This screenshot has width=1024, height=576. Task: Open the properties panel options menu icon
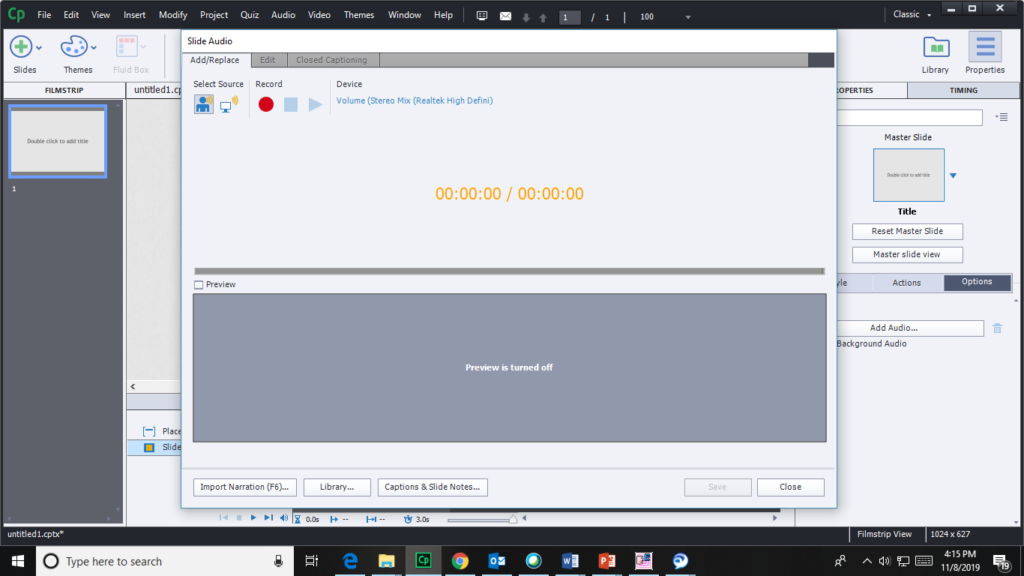tap(1002, 118)
